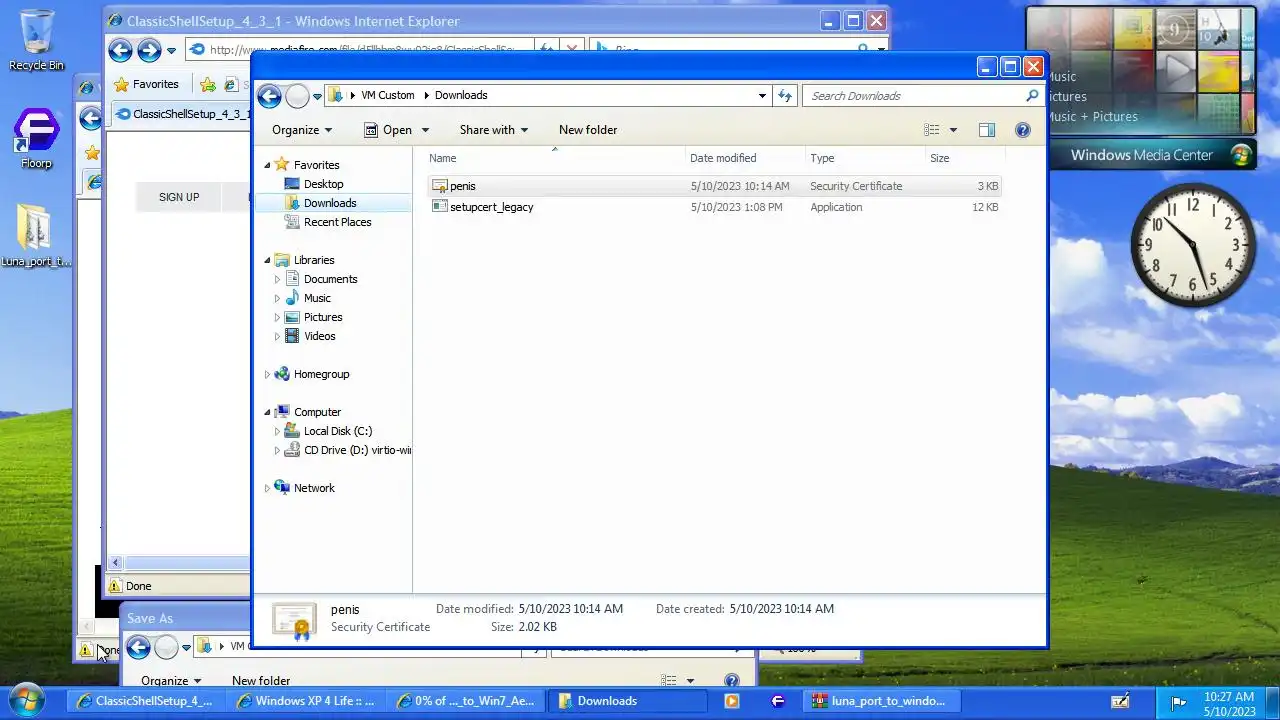
Task: Open the dropdown arrow next to Open
Action: click(425, 130)
